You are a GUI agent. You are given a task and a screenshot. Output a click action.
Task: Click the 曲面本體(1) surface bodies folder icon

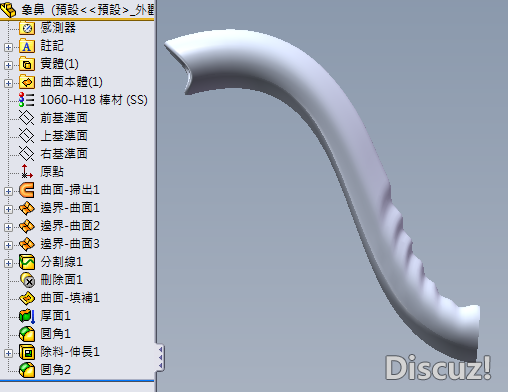(27, 82)
